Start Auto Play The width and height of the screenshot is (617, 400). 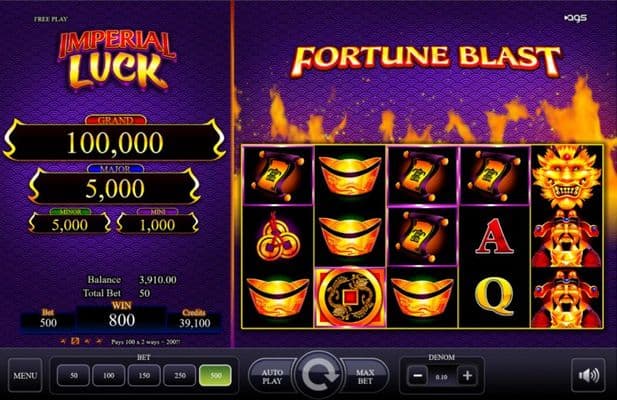pyautogui.click(x=272, y=376)
